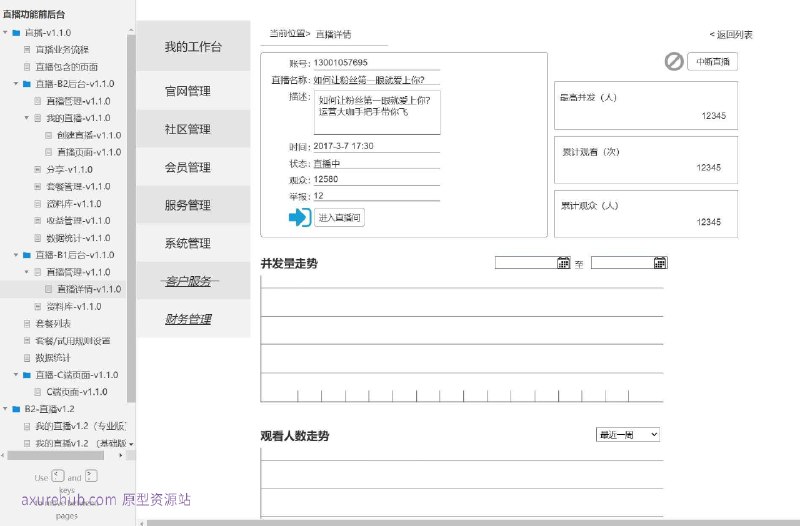Click the page icon of 直播业务流程
Screen dimensions: 800x526
coord(27,49)
